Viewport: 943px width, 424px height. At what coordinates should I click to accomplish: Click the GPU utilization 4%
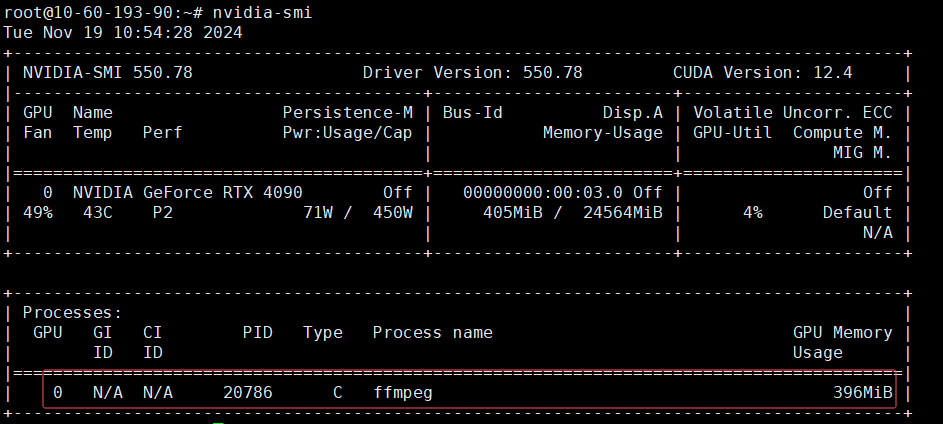point(752,212)
